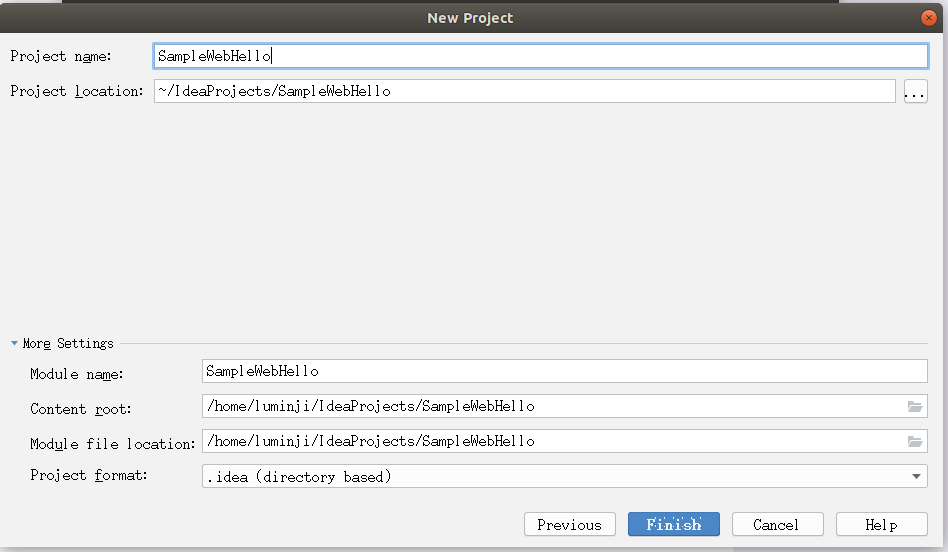Close the New Project dialog

tap(929, 18)
